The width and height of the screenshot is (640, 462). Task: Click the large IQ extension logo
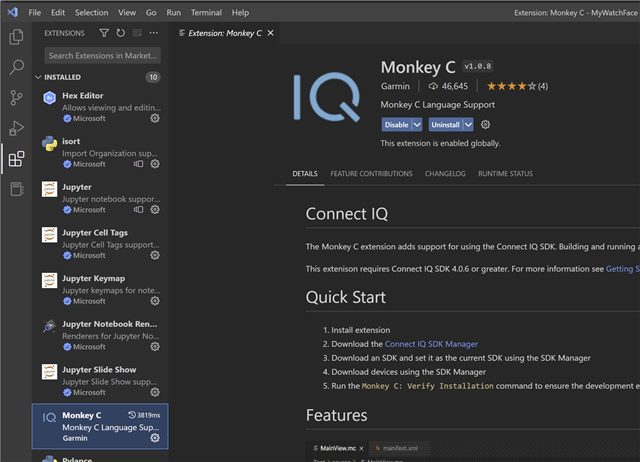327,97
